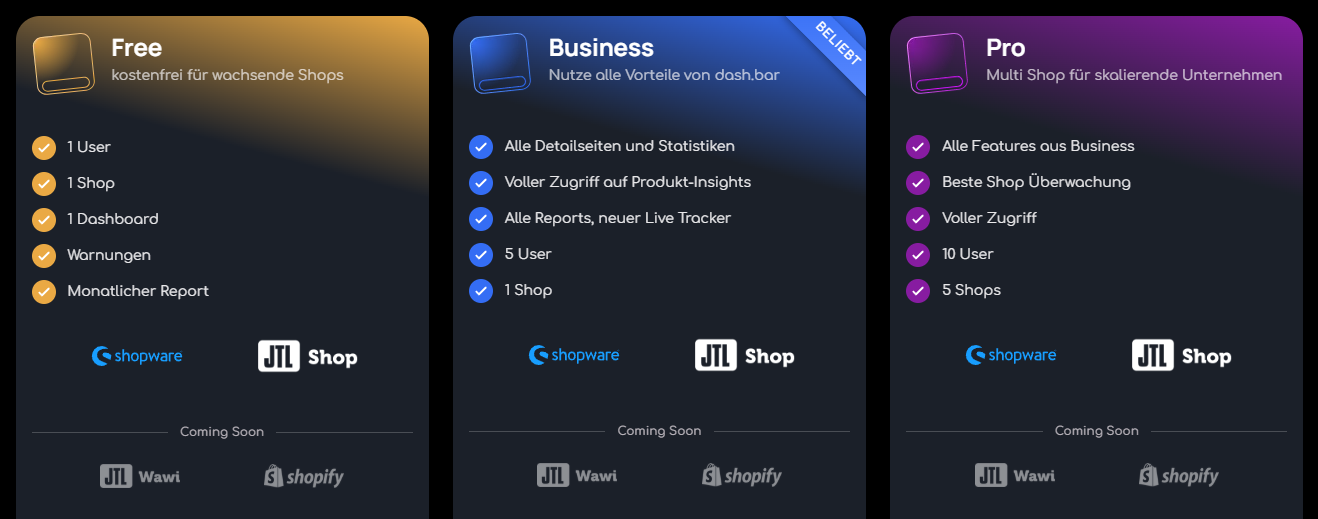Click the JTL Wawi logo under the Free plan
This screenshot has width=1318, height=519.
tap(140, 476)
